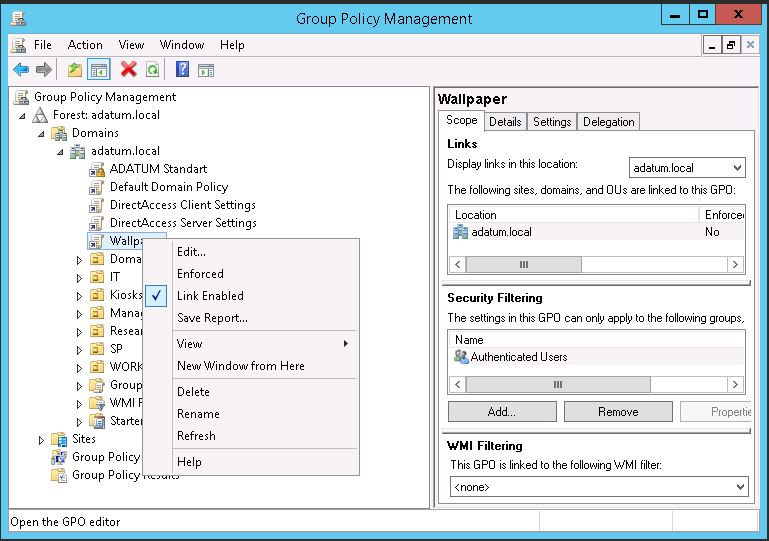The height and width of the screenshot is (541, 769).
Task: Open the File menu
Action: 43,45
